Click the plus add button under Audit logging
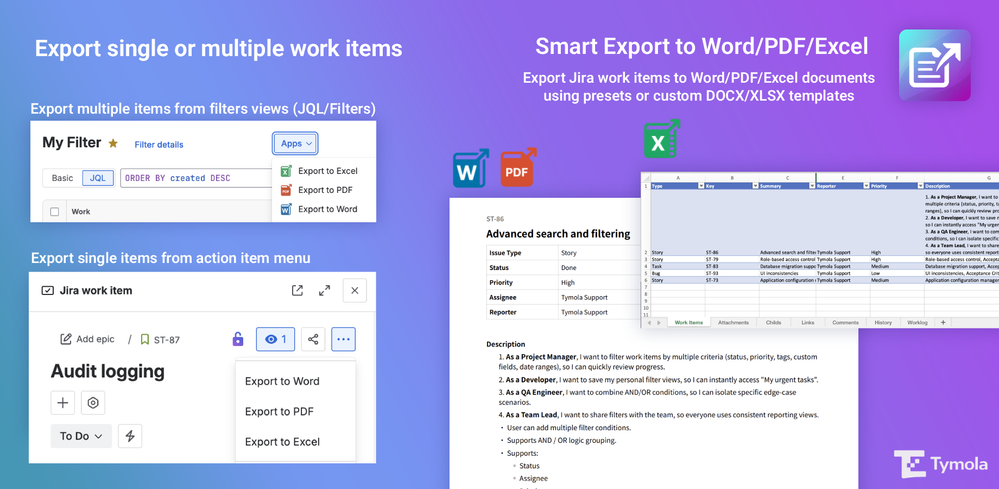This screenshot has width=999, height=489. coord(62,402)
